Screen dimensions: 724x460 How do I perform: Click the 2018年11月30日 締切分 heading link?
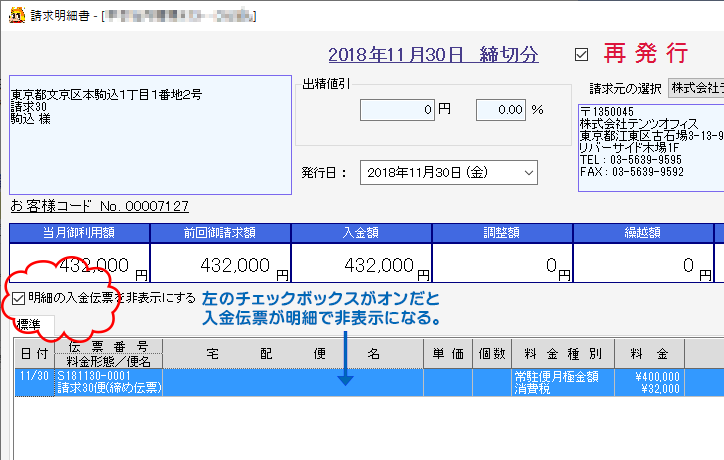pyautogui.click(x=433, y=54)
